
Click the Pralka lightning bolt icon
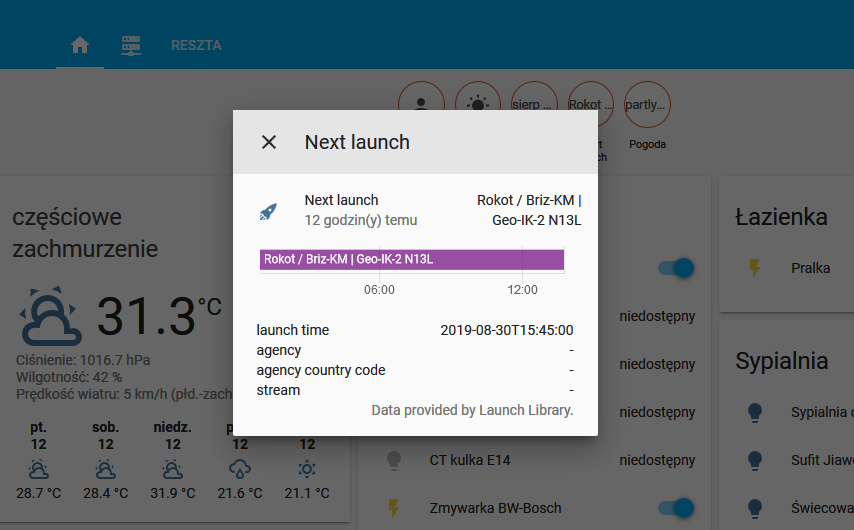(755, 268)
